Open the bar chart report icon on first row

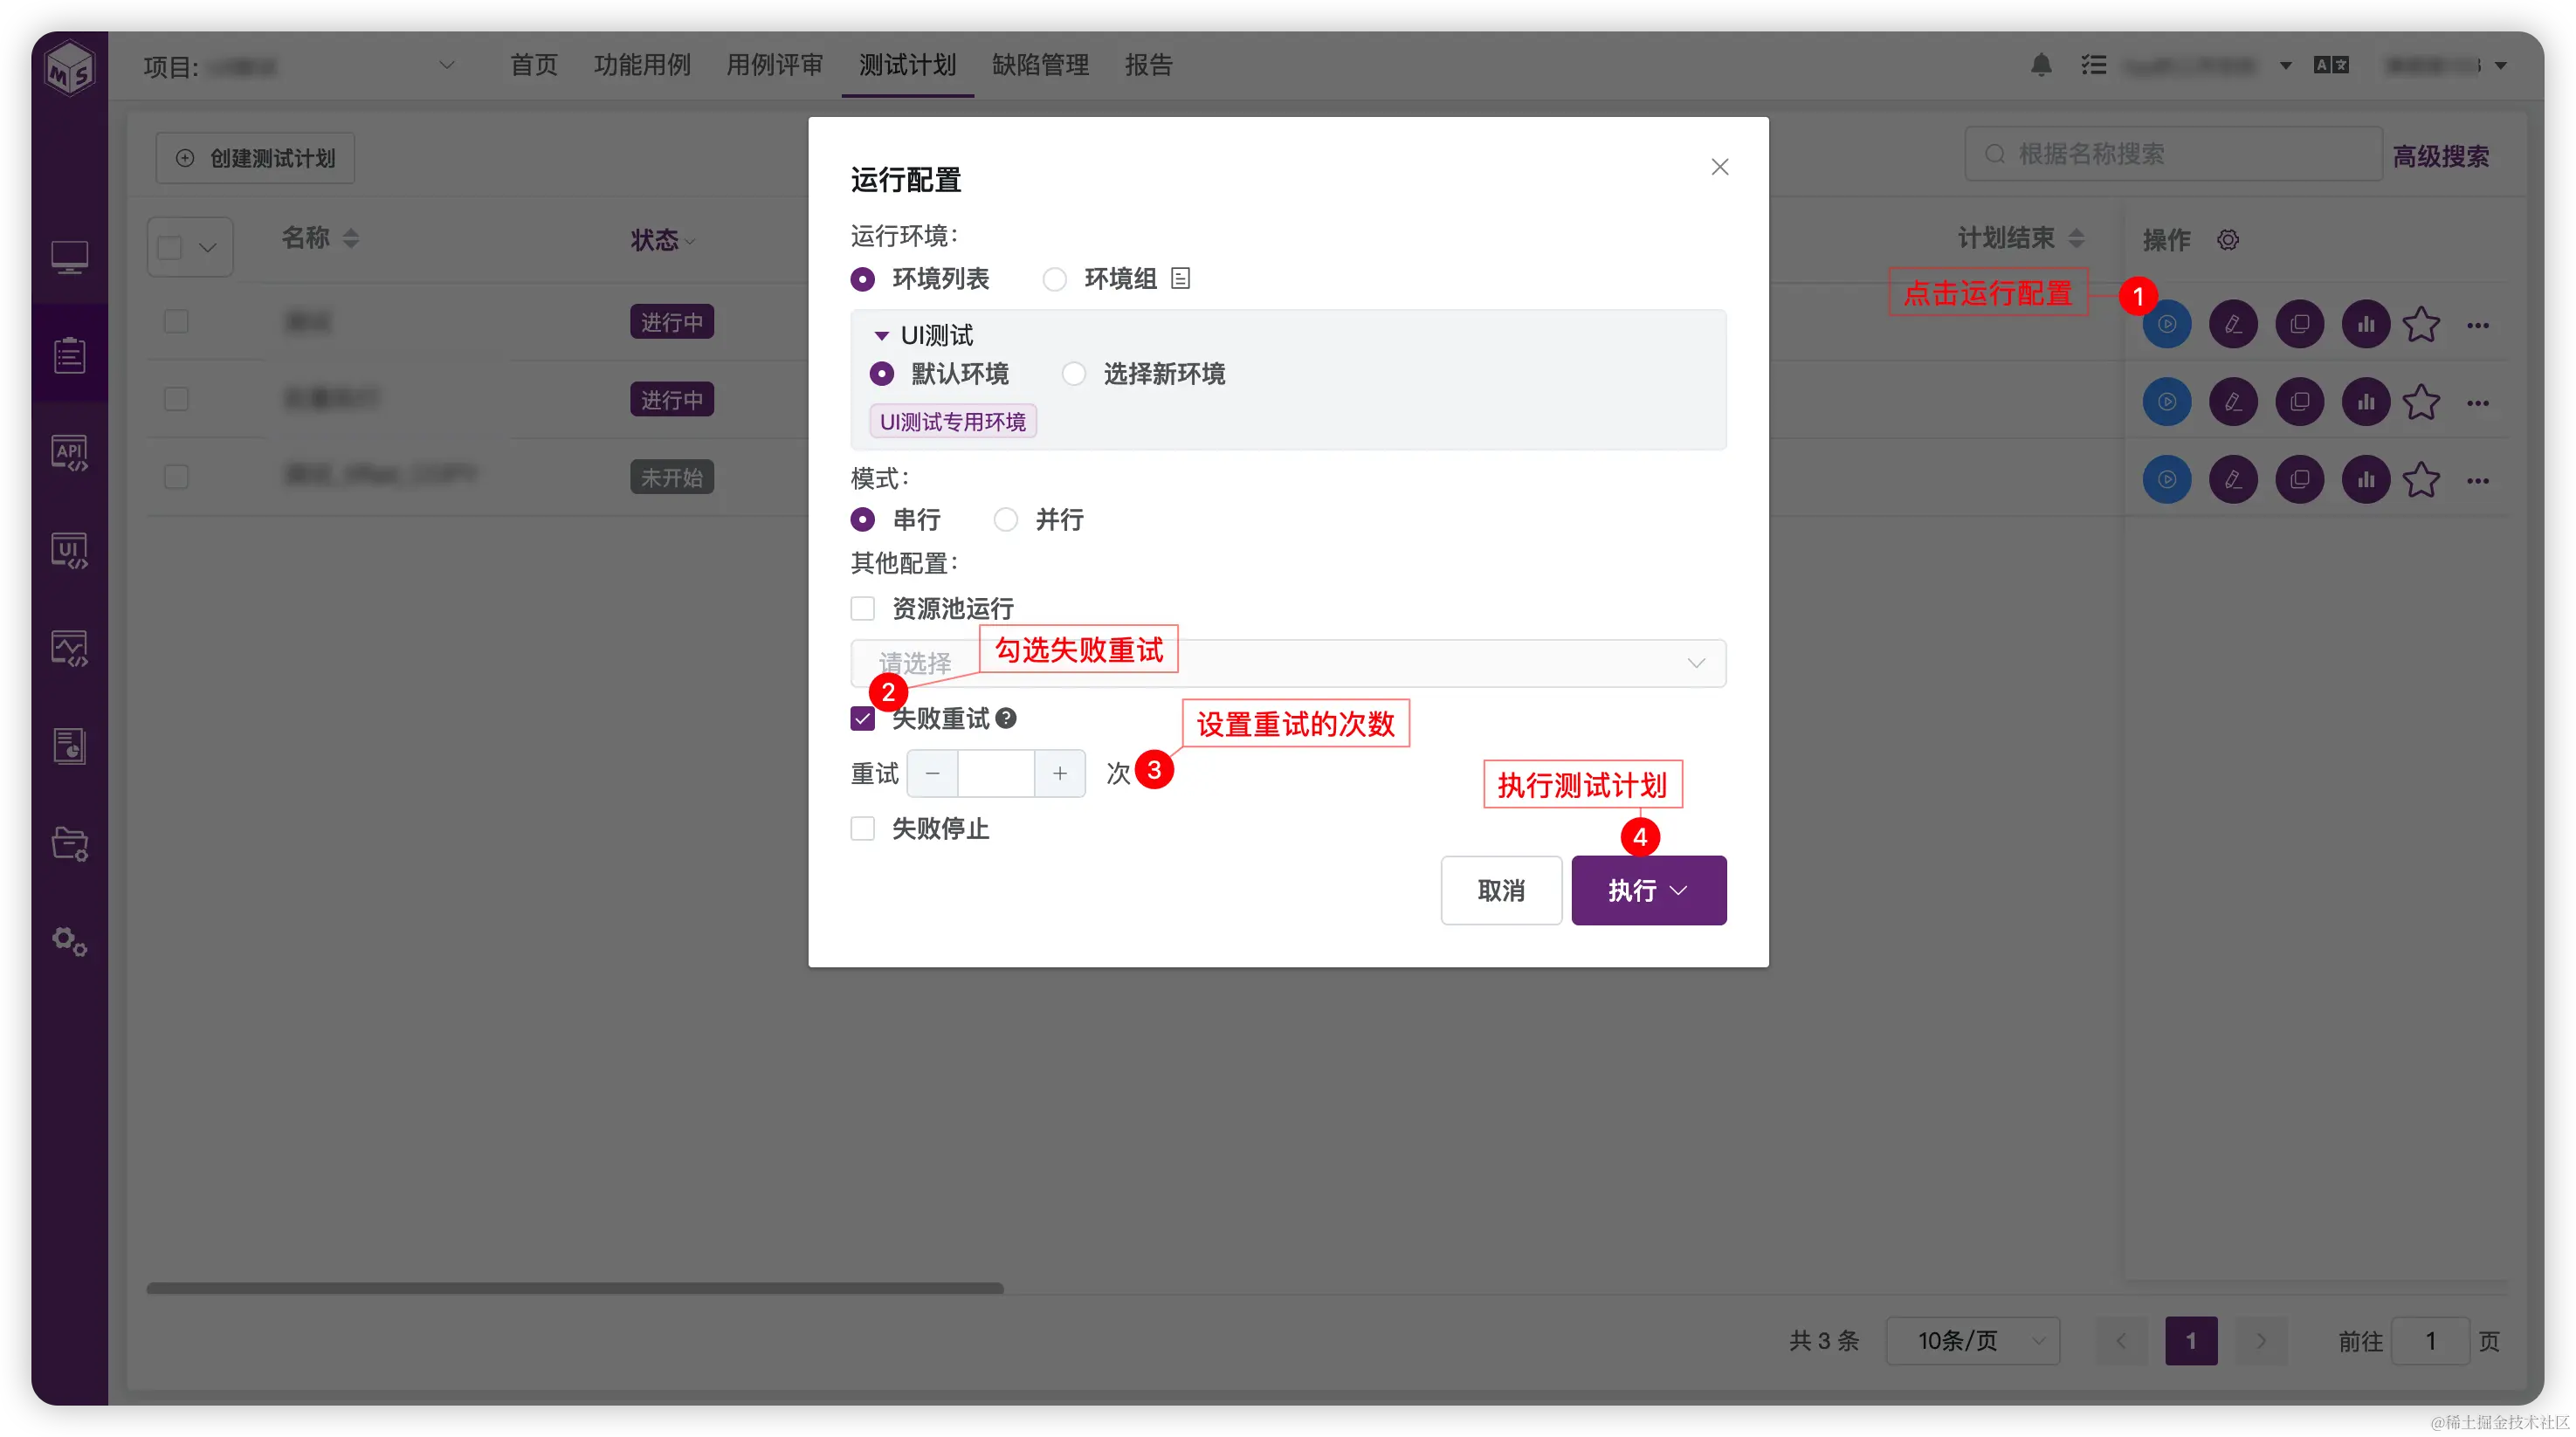tap(2365, 324)
